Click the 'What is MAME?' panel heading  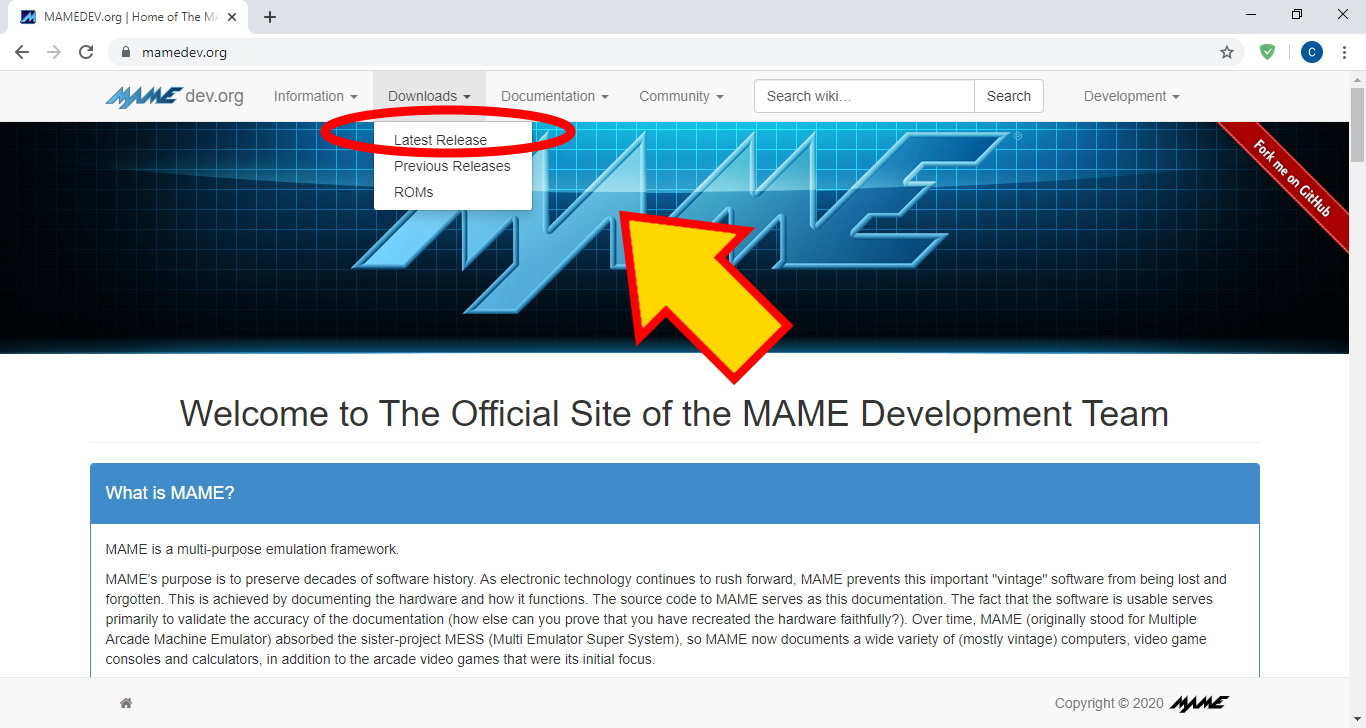pyautogui.click(x=675, y=493)
